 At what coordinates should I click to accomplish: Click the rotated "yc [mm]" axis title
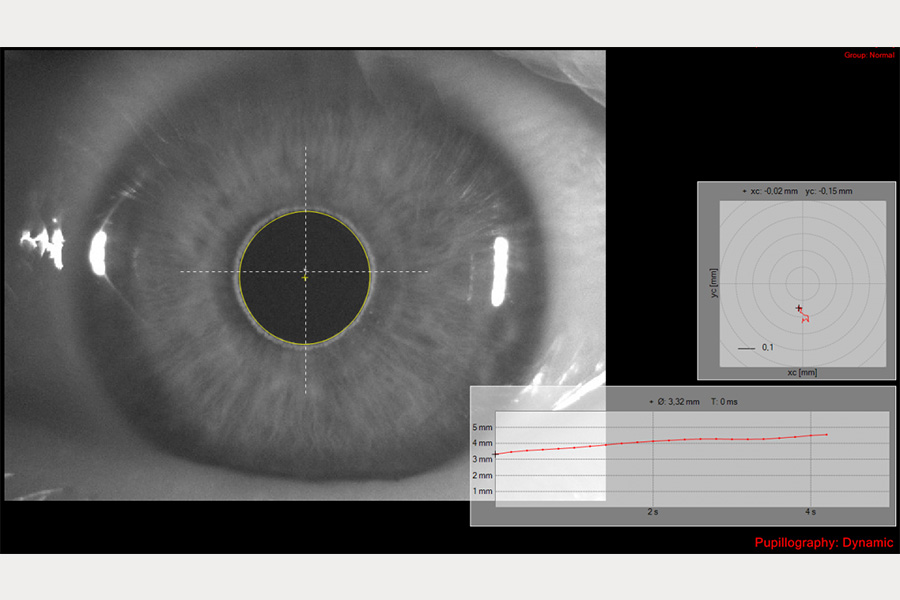click(713, 283)
